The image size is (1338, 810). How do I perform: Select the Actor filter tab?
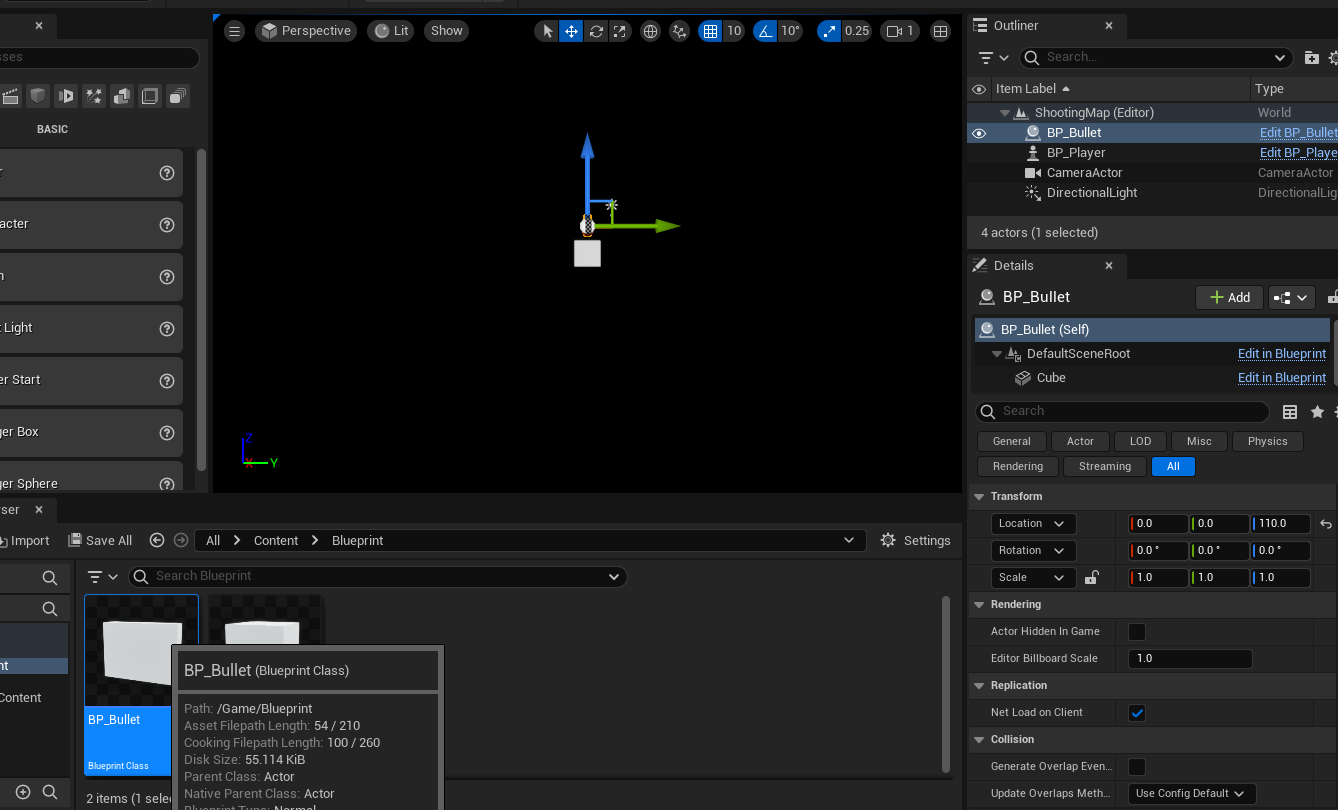click(x=1080, y=441)
